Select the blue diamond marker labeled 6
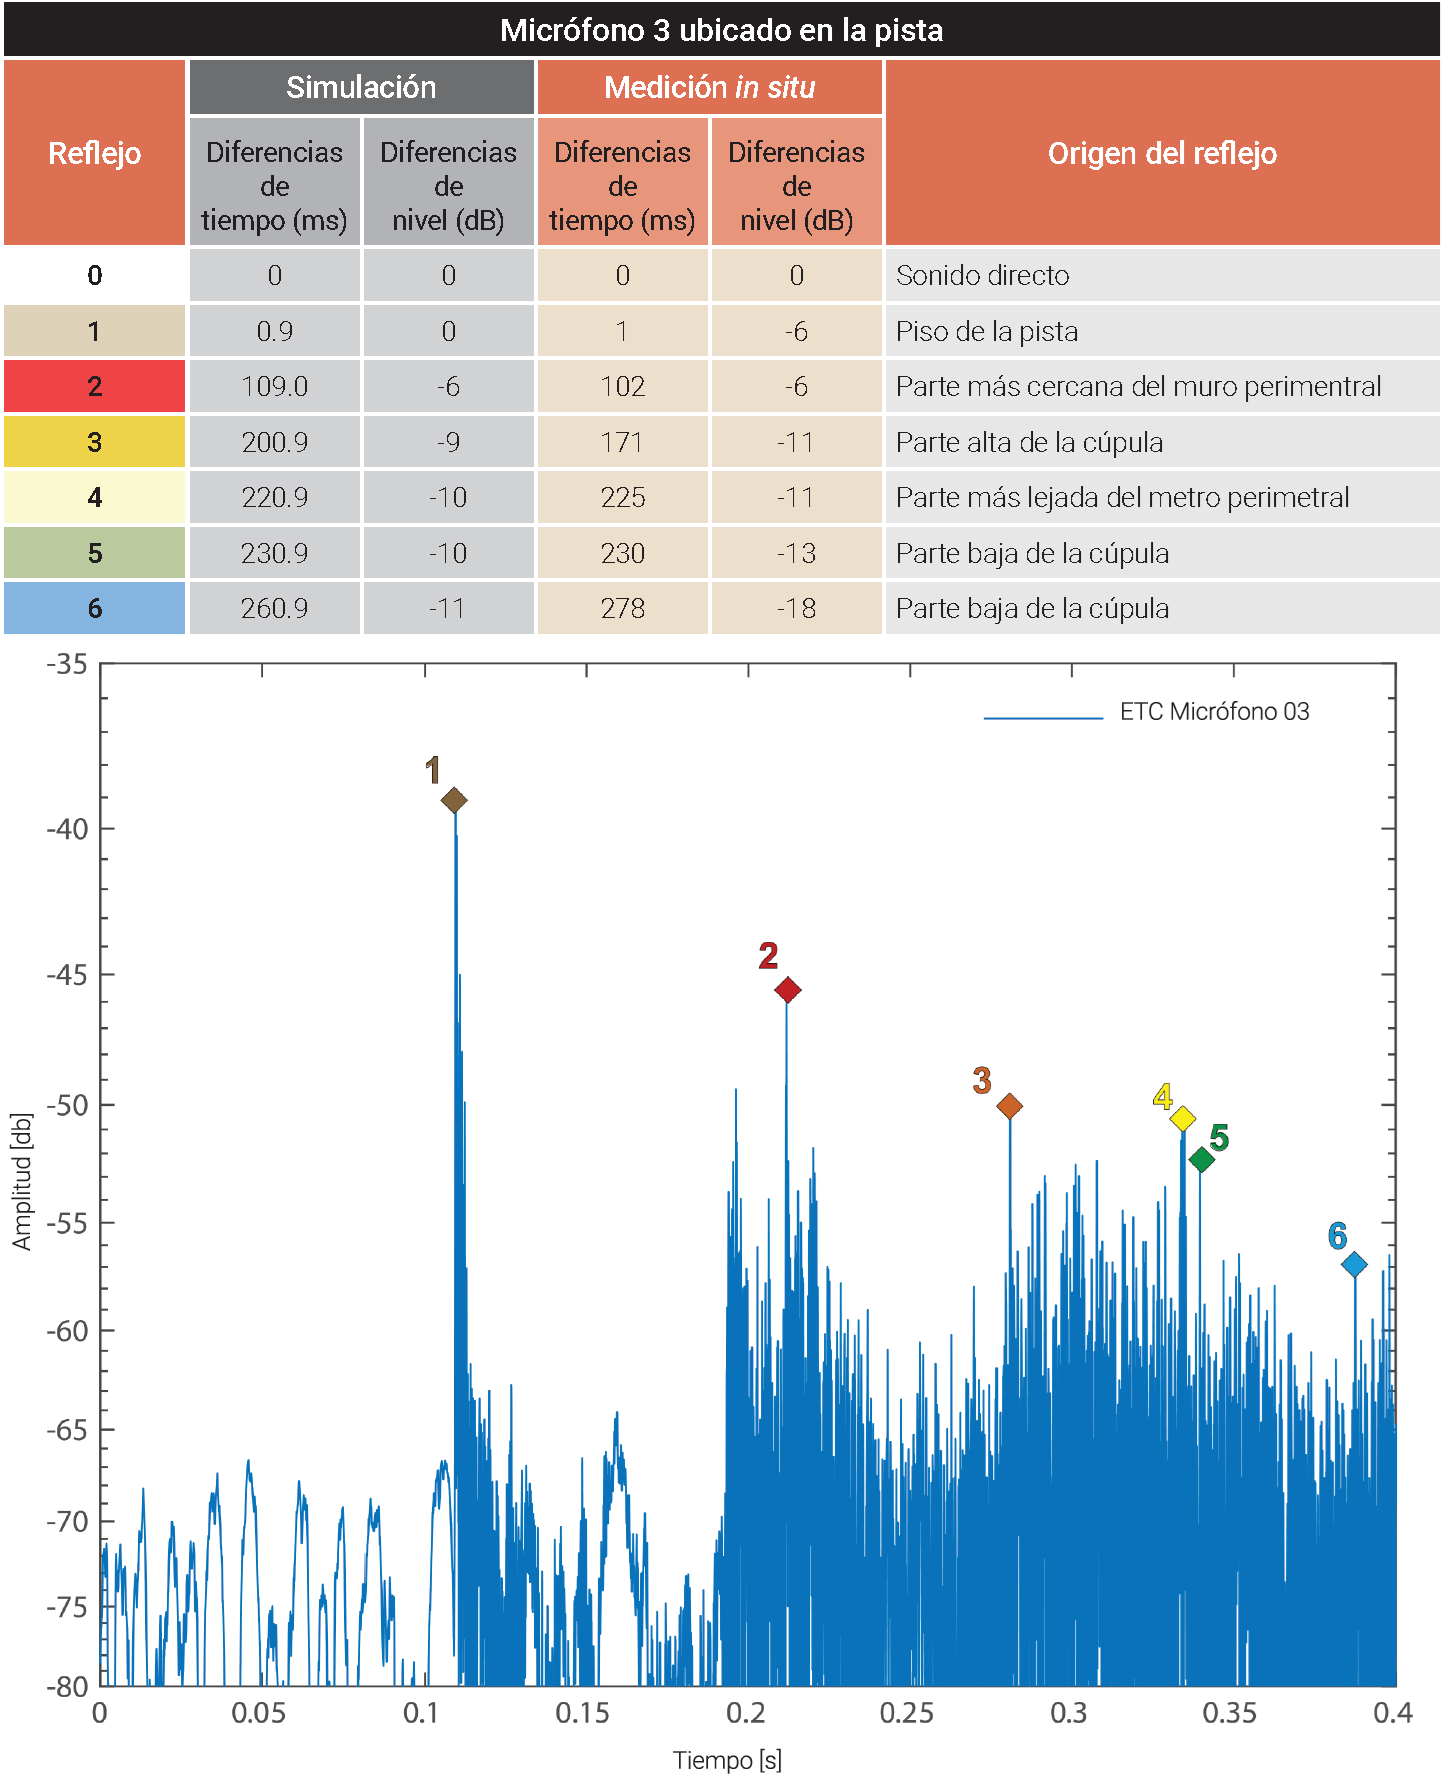This screenshot has height=1778, width=1443. (x=1354, y=1265)
